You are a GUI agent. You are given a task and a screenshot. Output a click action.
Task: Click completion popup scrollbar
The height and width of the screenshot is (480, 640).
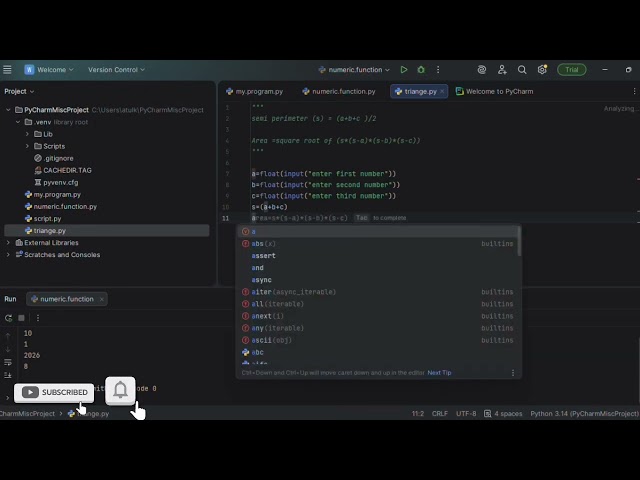coord(519,242)
